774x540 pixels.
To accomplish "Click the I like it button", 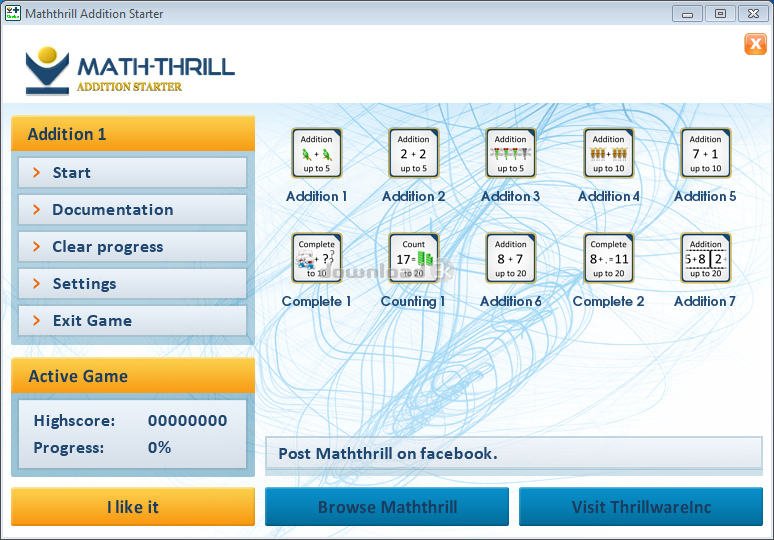I will 133,507.
